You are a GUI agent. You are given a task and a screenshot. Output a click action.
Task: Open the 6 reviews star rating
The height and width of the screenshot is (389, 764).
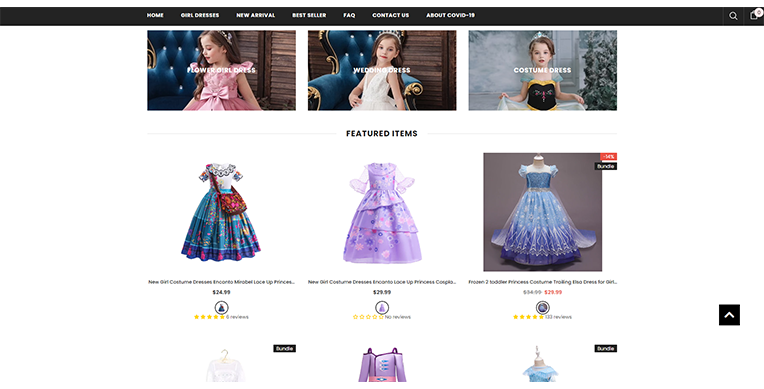(x=221, y=317)
